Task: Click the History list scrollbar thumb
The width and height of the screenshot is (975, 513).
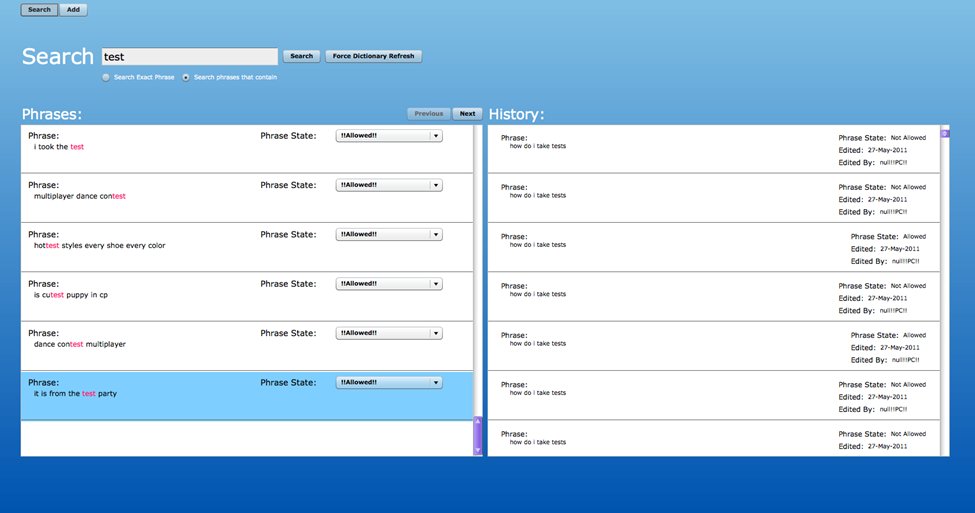Action: point(945,133)
